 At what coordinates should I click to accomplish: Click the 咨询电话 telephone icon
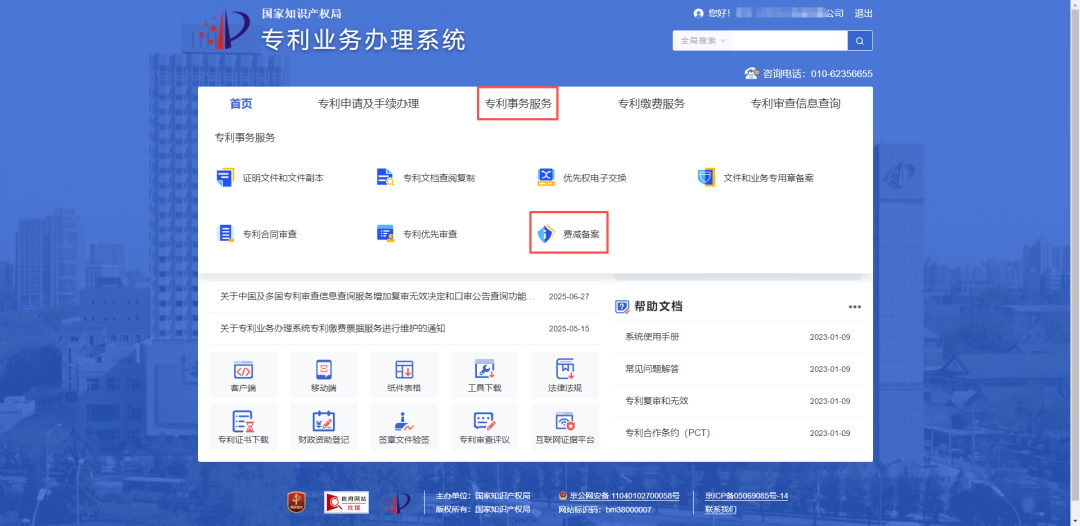(751, 73)
